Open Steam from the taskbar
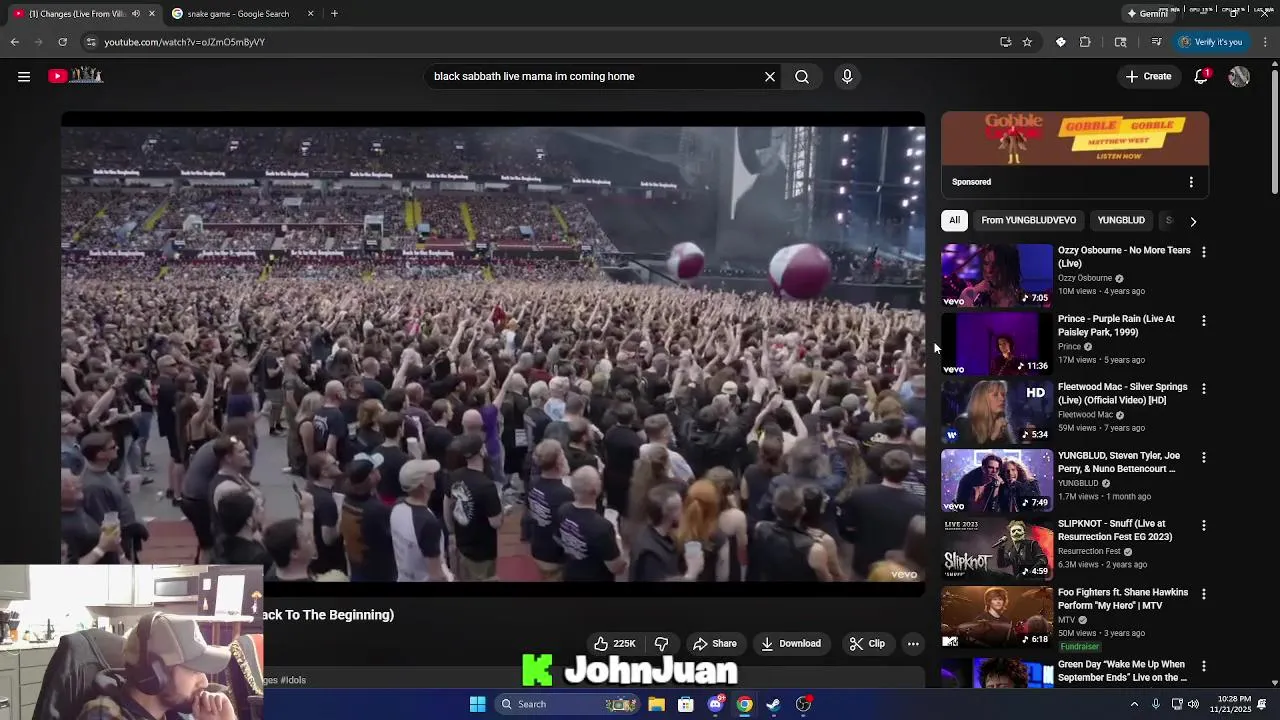Screen dimensions: 1280x720 tap(773, 704)
